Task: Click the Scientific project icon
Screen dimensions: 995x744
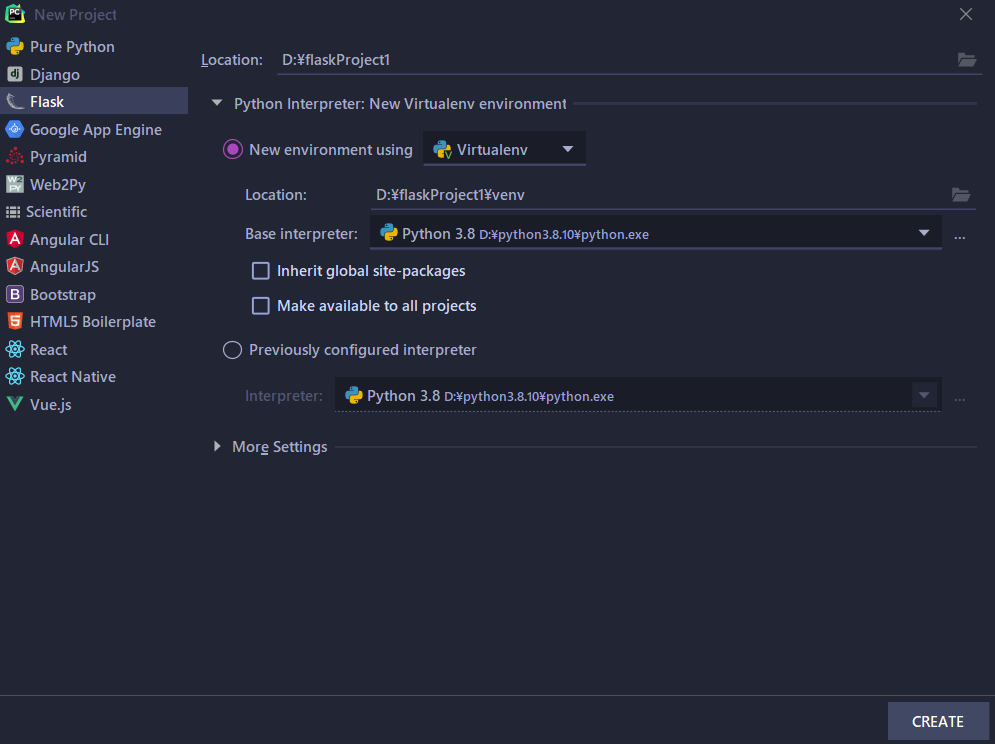Action: click(x=13, y=212)
